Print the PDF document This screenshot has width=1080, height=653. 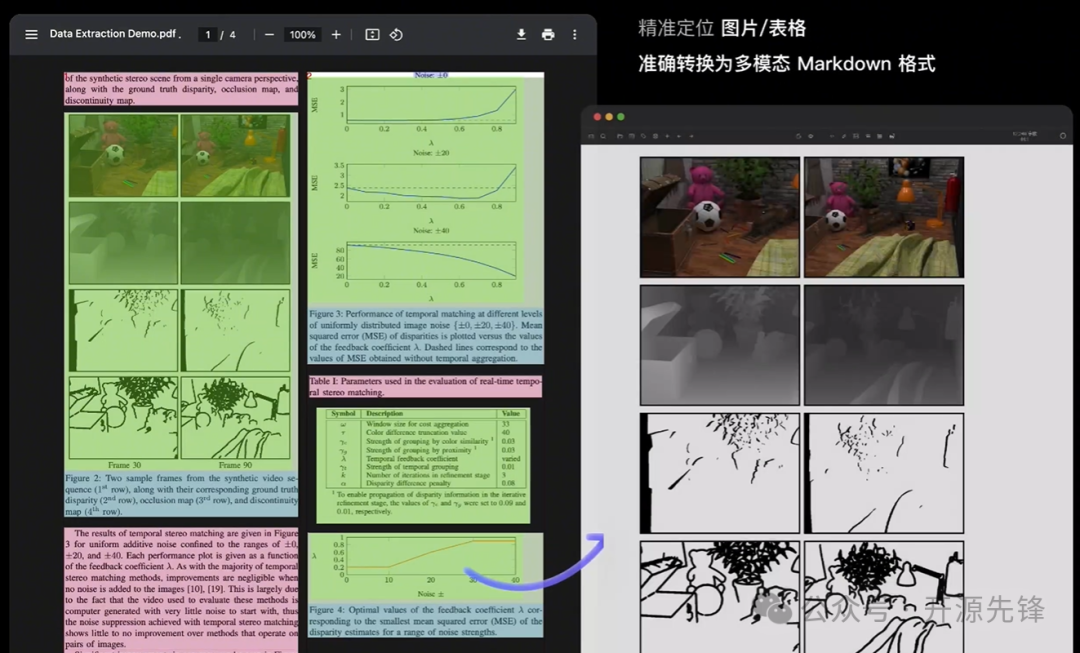click(x=548, y=35)
